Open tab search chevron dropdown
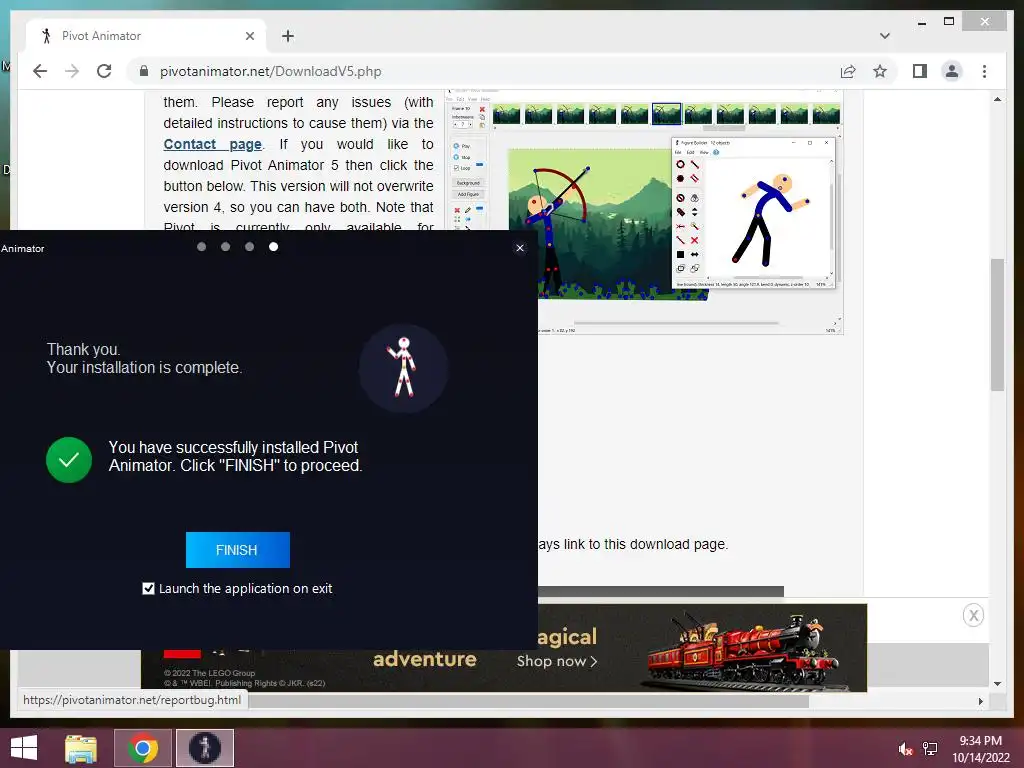Screen dimensions: 1024x768 [x=884, y=36]
